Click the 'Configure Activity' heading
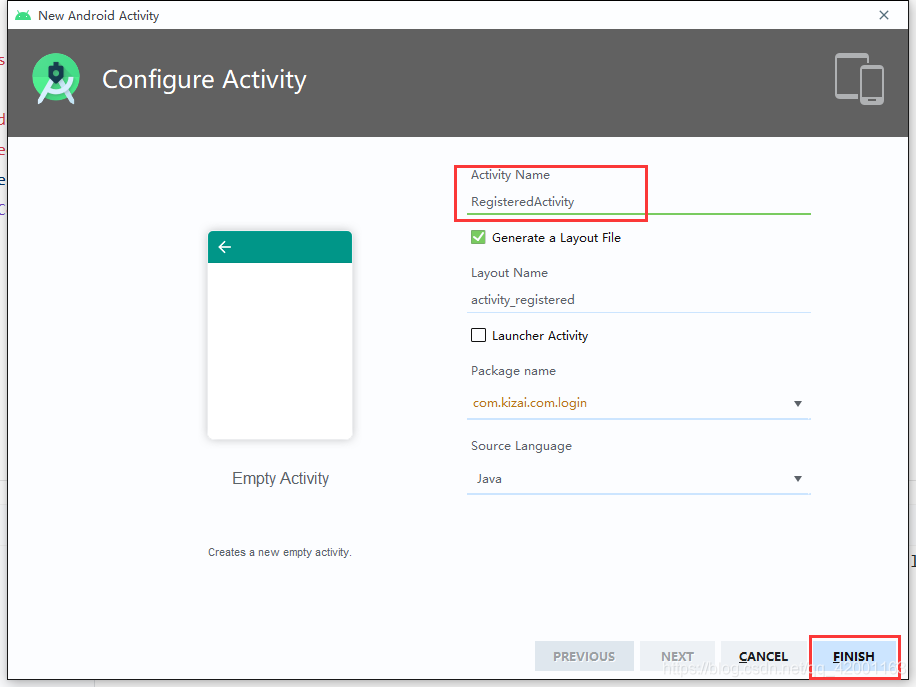Viewport: 916px width, 687px height. (204, 79)
